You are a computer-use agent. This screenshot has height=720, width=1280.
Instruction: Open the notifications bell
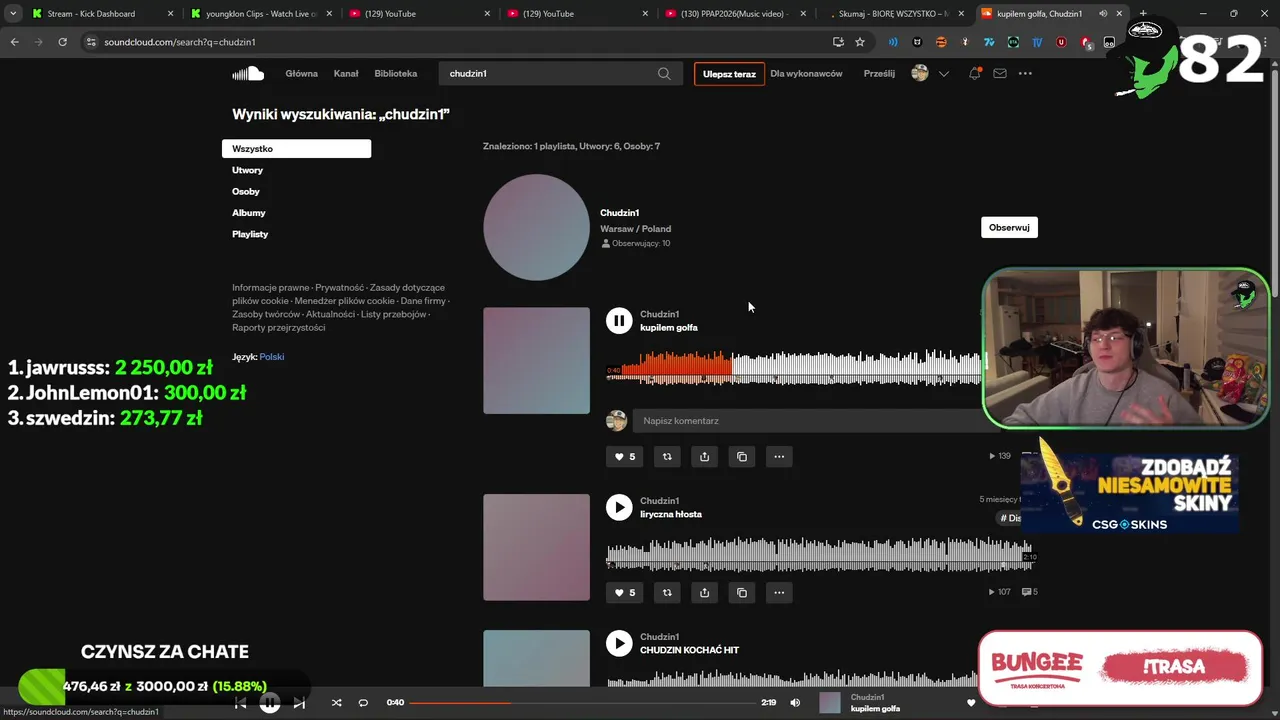[974, 73]
